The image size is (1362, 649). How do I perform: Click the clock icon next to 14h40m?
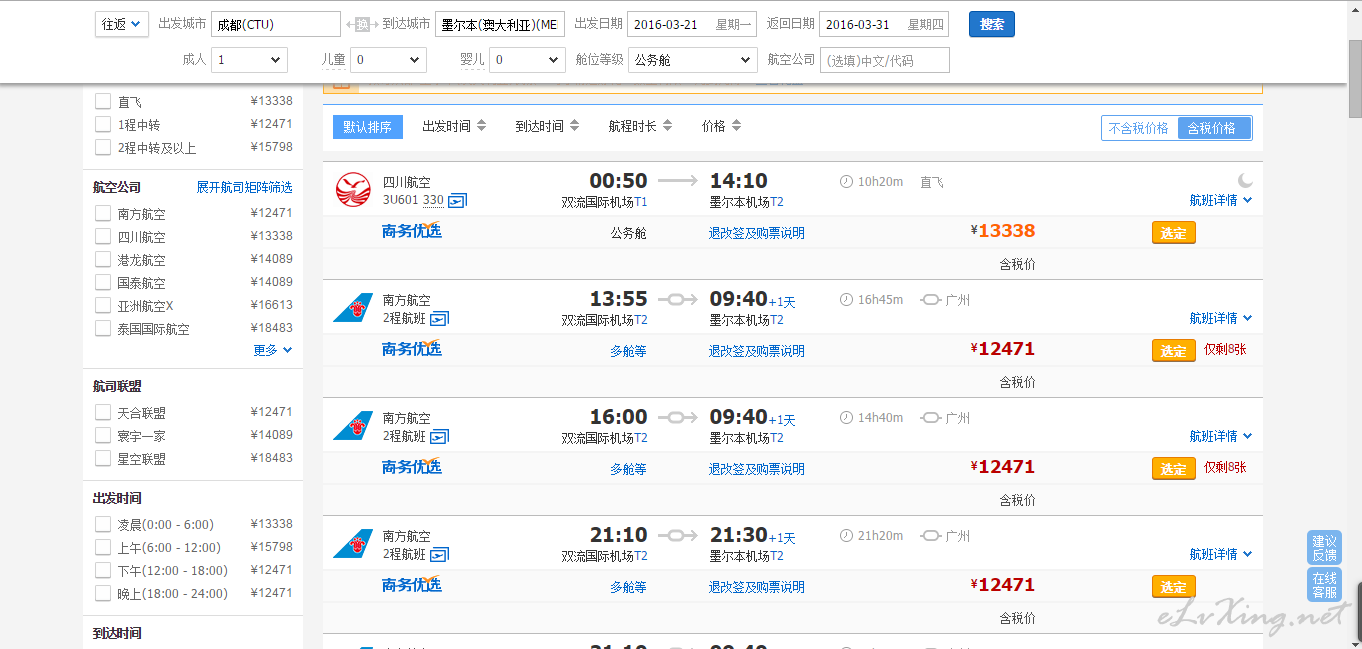[x=847, y=418]
